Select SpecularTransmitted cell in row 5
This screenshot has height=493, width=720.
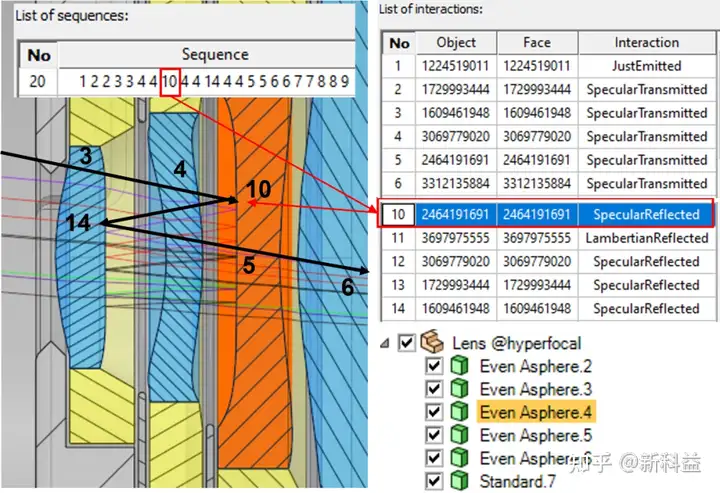[647, 160]
